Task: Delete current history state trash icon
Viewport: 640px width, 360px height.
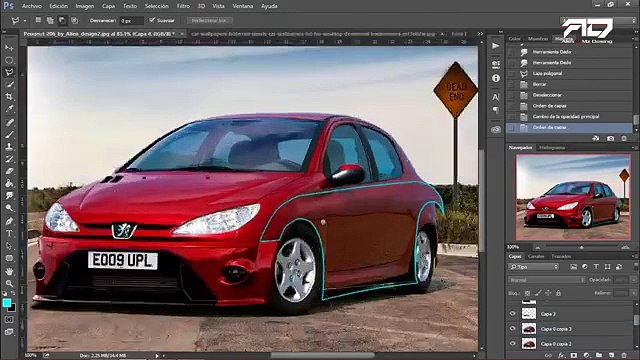Action: [624, 138]
